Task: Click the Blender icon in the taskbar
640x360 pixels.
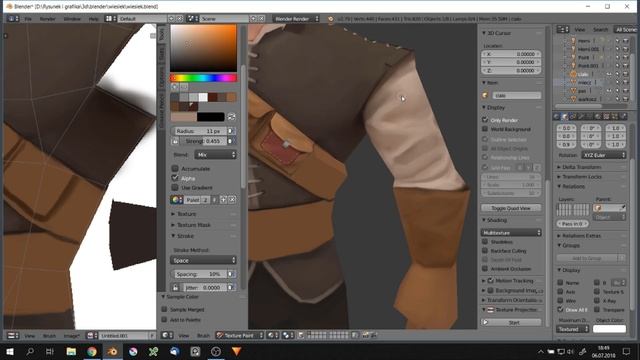Action: [113, 351]
